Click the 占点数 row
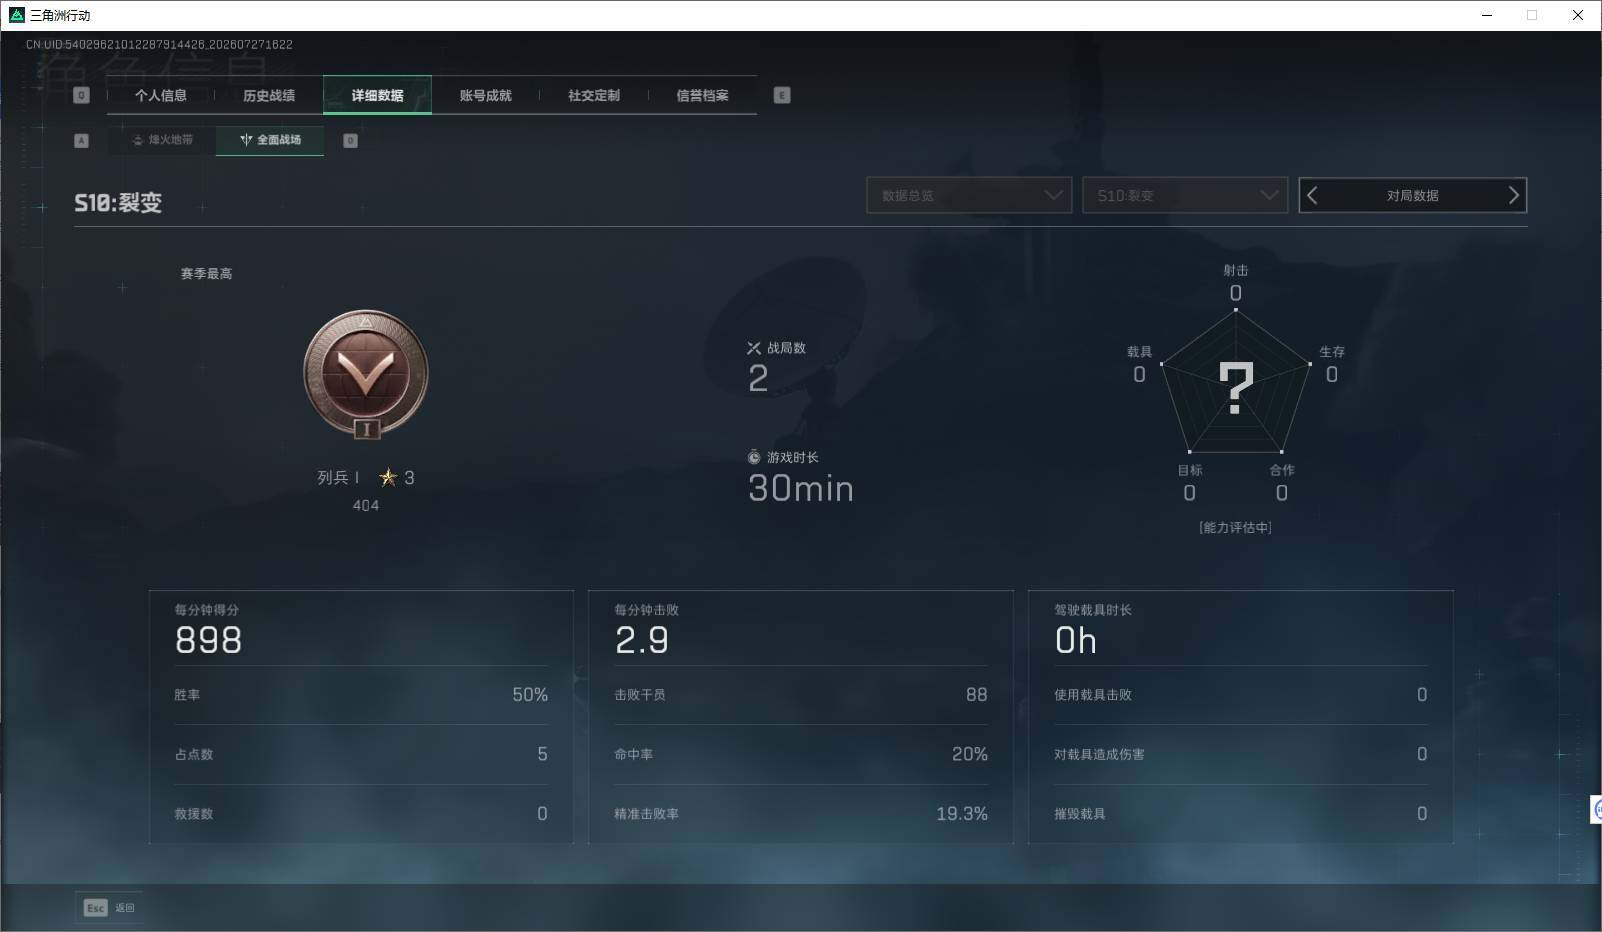Viewport: 1602px width, 932px height. (361, 754)
